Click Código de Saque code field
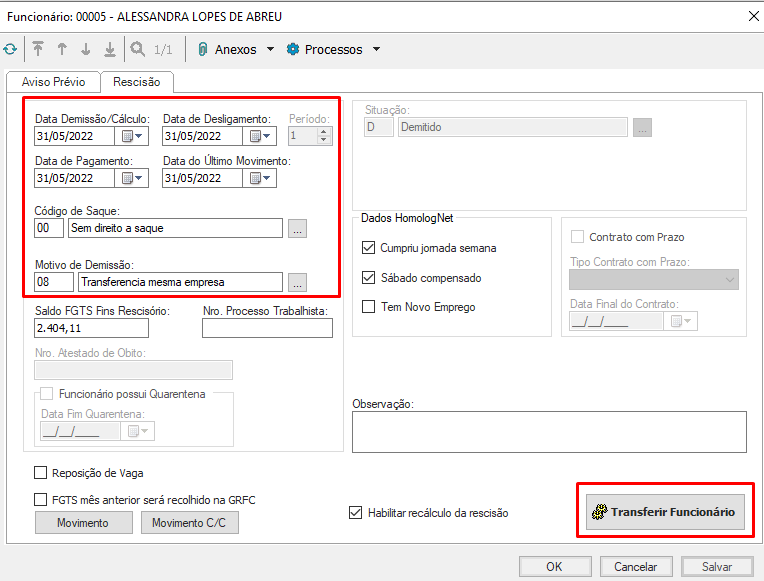The width and height of the screenshot is (764, 581). pos(49,228)
